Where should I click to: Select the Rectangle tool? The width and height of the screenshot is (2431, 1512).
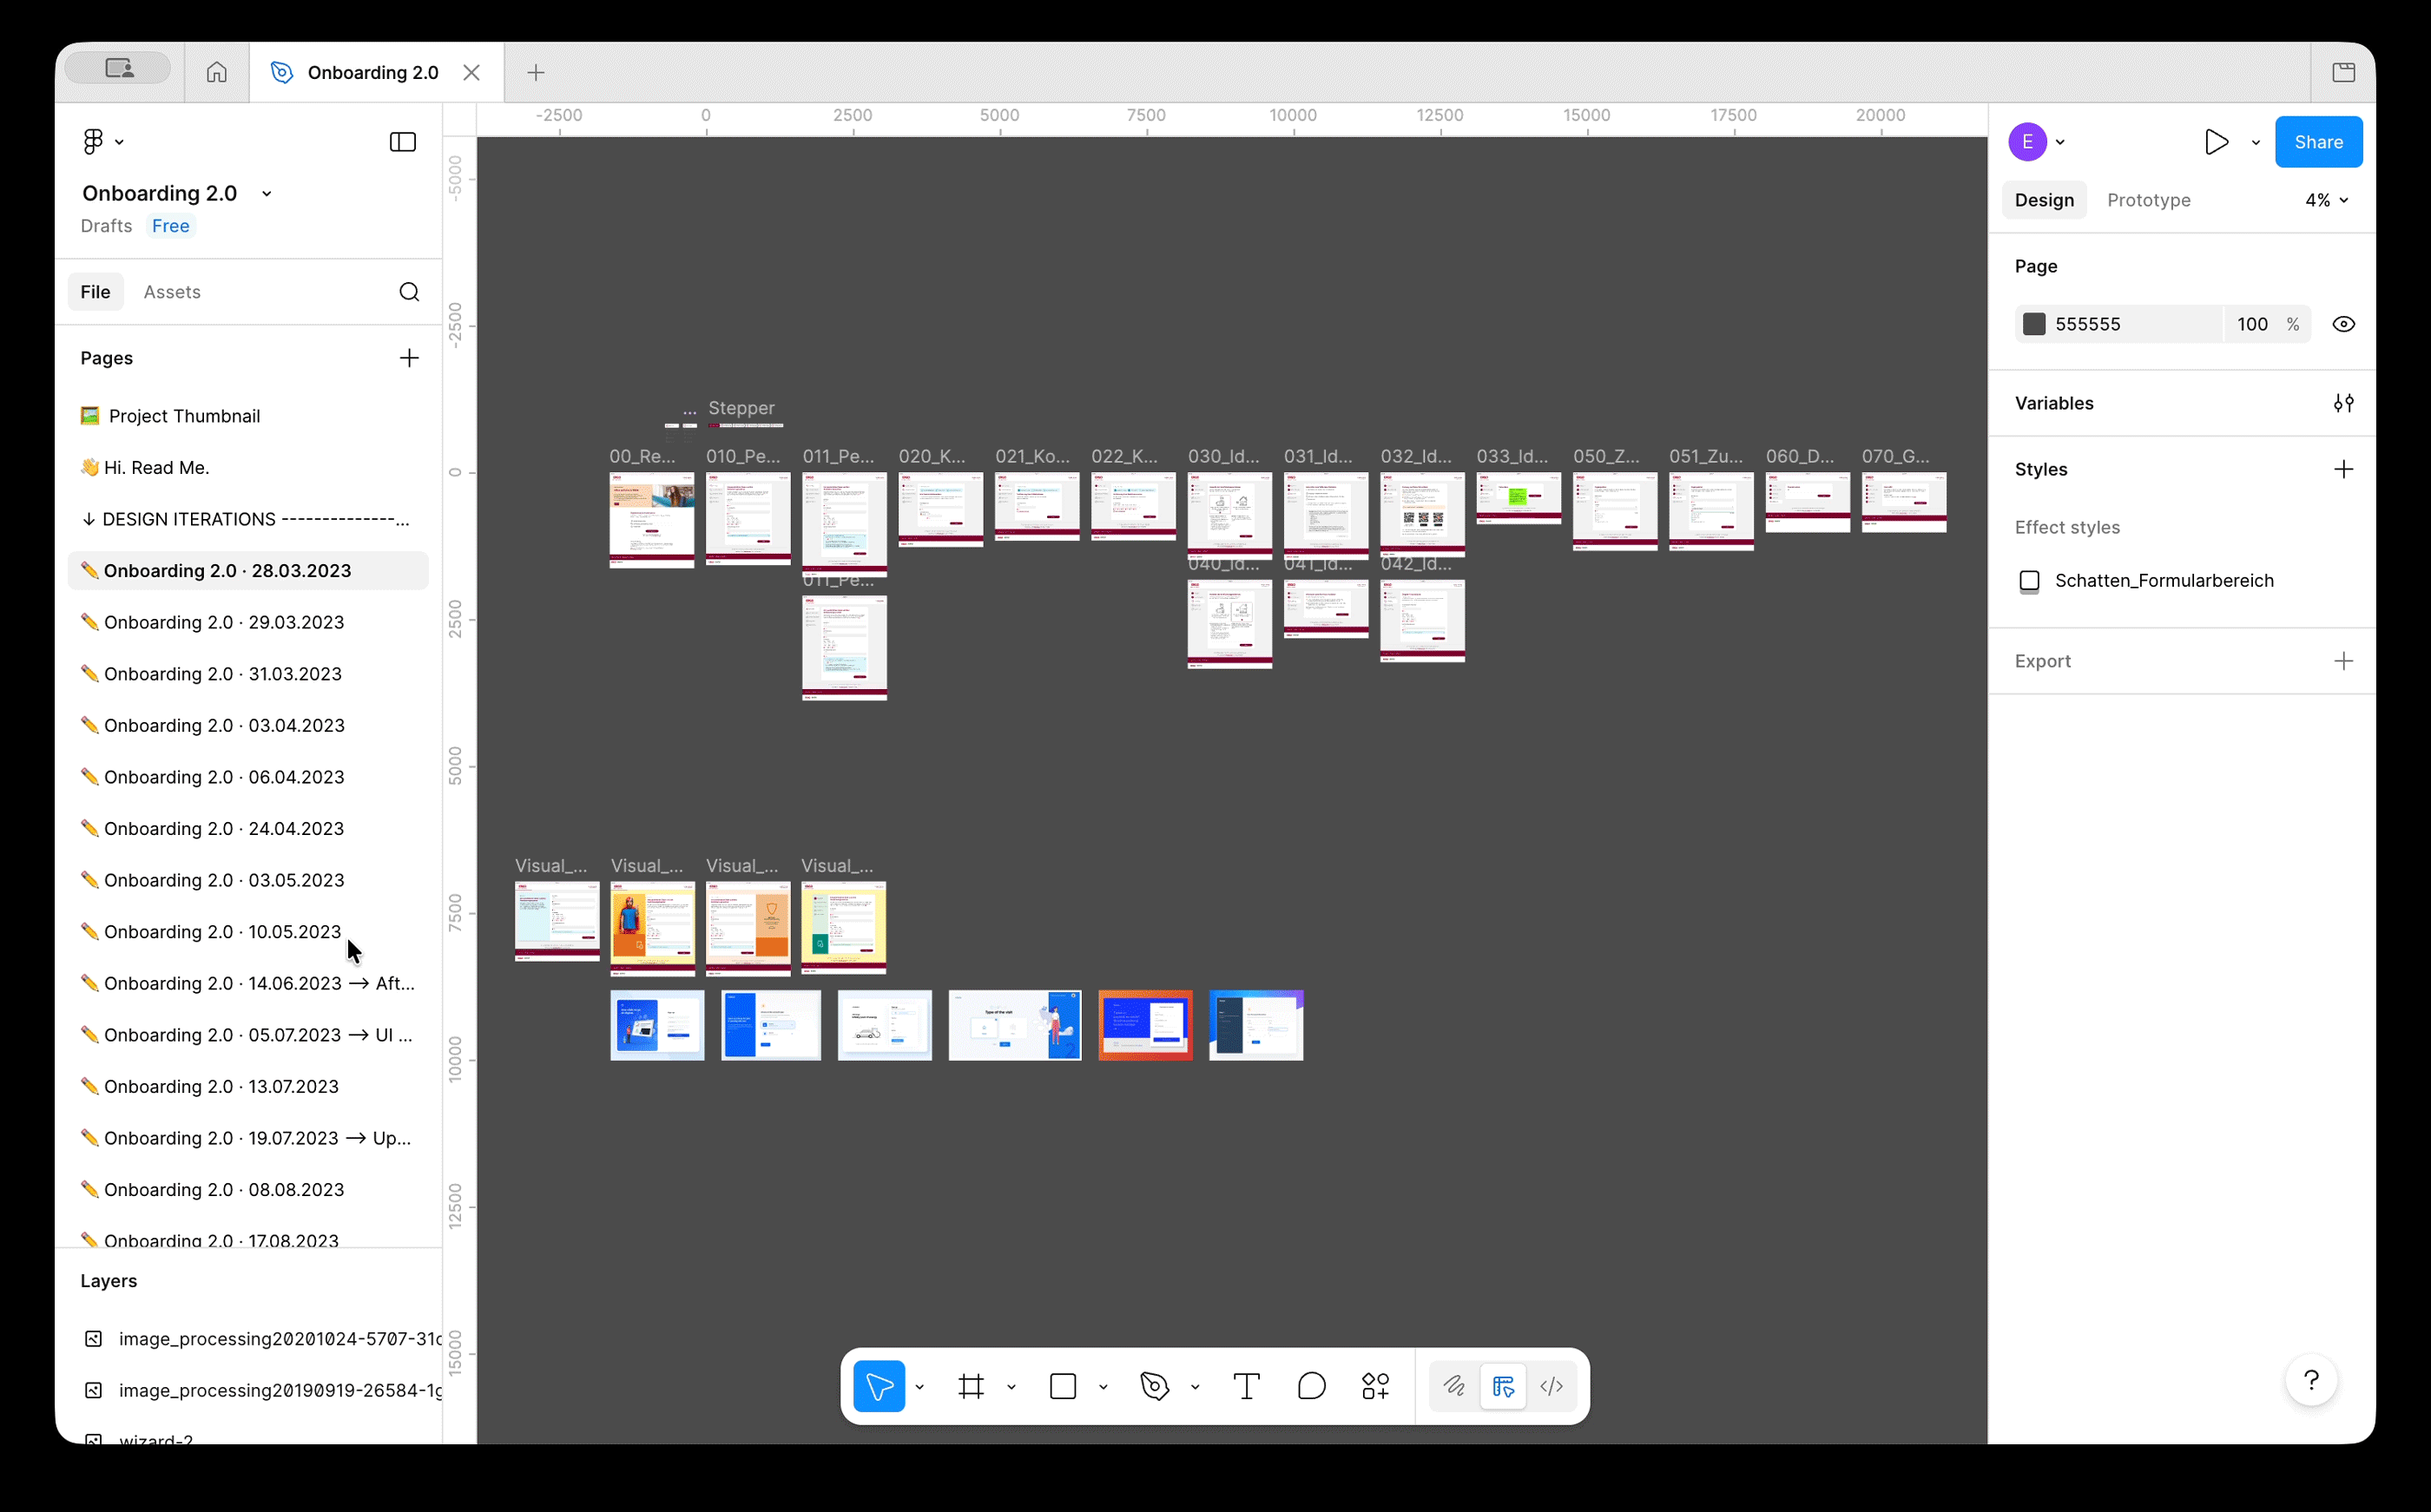[x=1062, y=1386]
